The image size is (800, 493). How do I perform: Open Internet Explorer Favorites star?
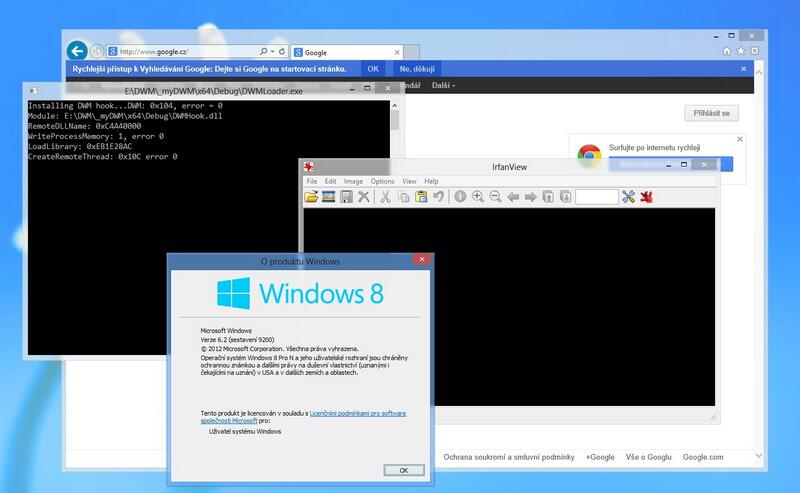click(741, 51)
